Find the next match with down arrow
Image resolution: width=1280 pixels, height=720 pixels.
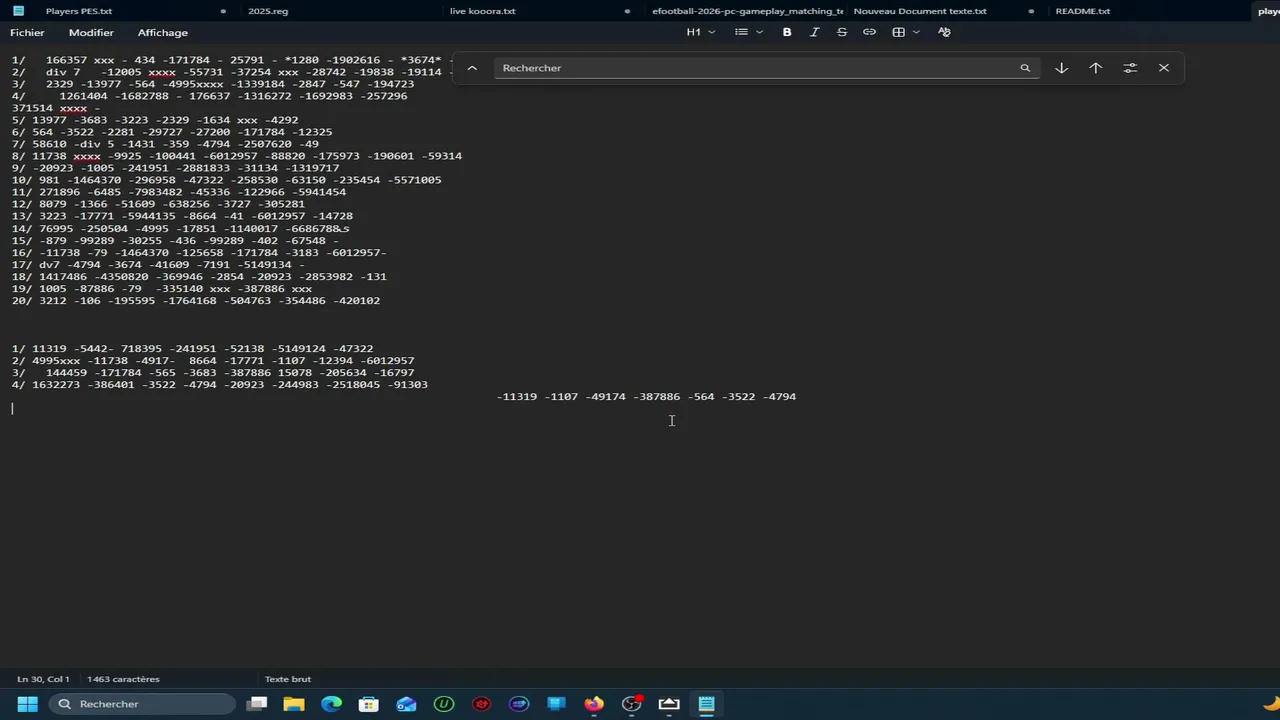pos(1062,68)
